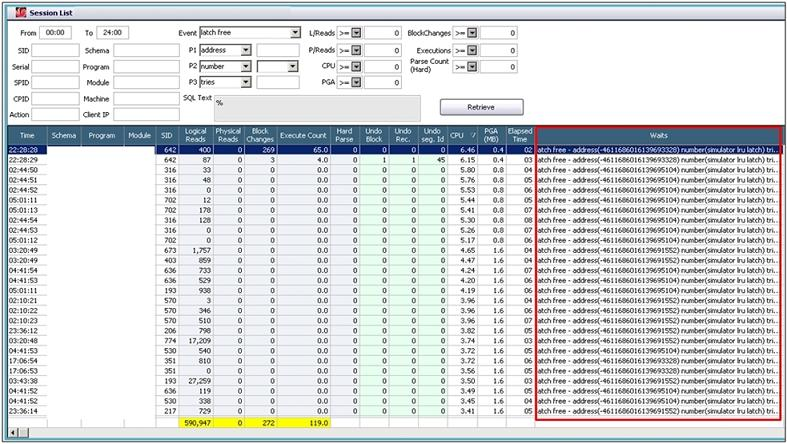Click the BlockChanges value field
The height and width of the screenshot is (444, 787).
click(x=499, y=33)
